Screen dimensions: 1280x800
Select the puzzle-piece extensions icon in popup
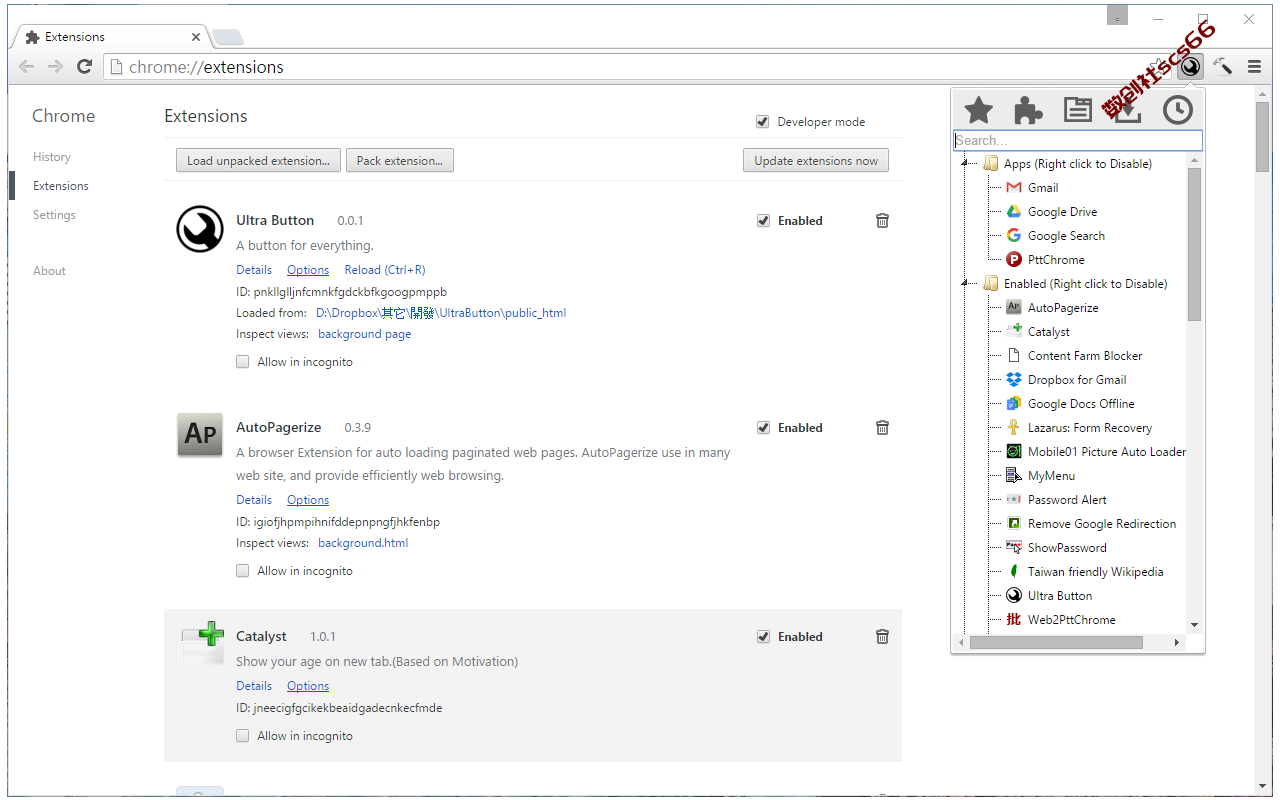(x=1028, y=110)
